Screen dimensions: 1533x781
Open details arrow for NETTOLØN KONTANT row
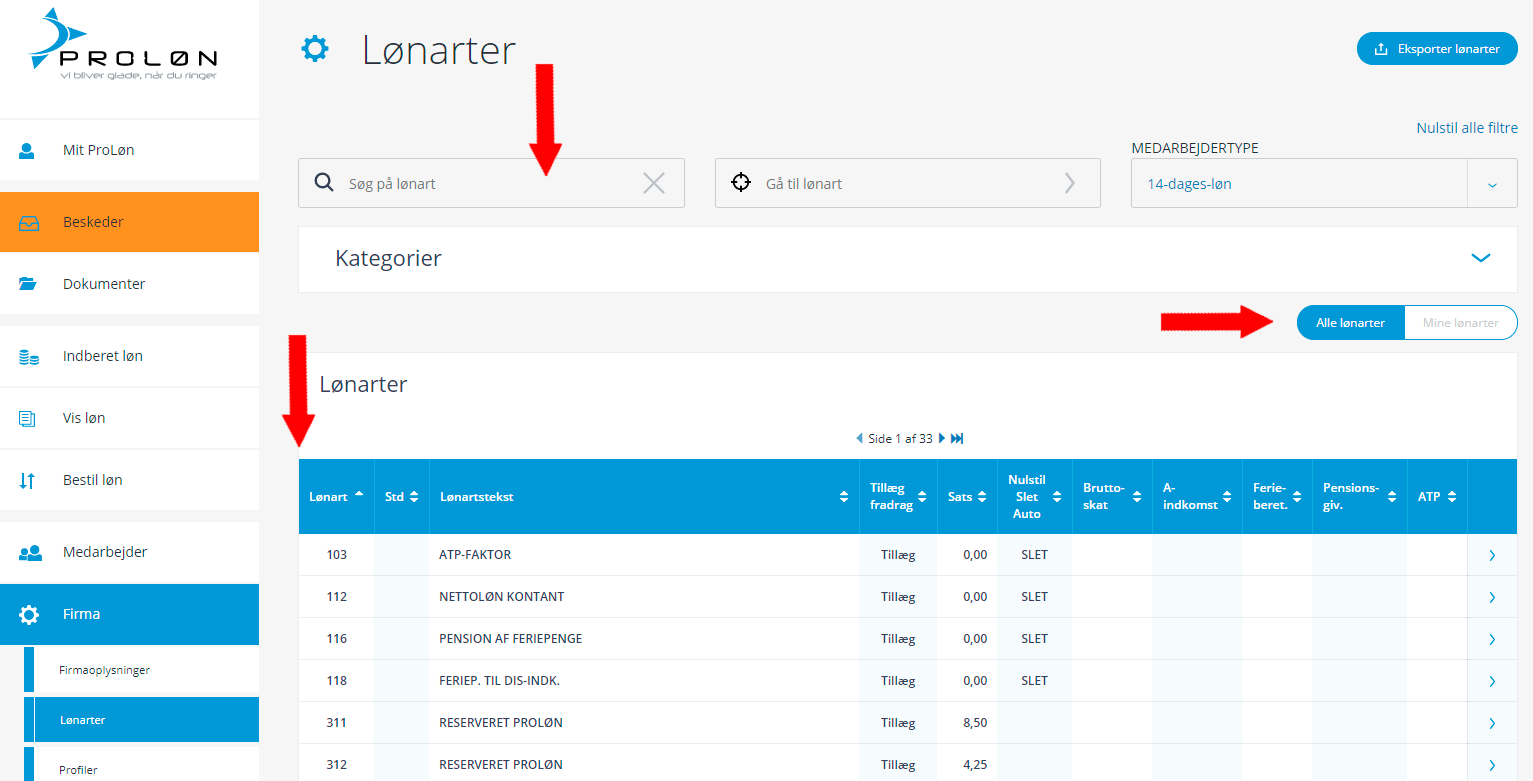1491,597
